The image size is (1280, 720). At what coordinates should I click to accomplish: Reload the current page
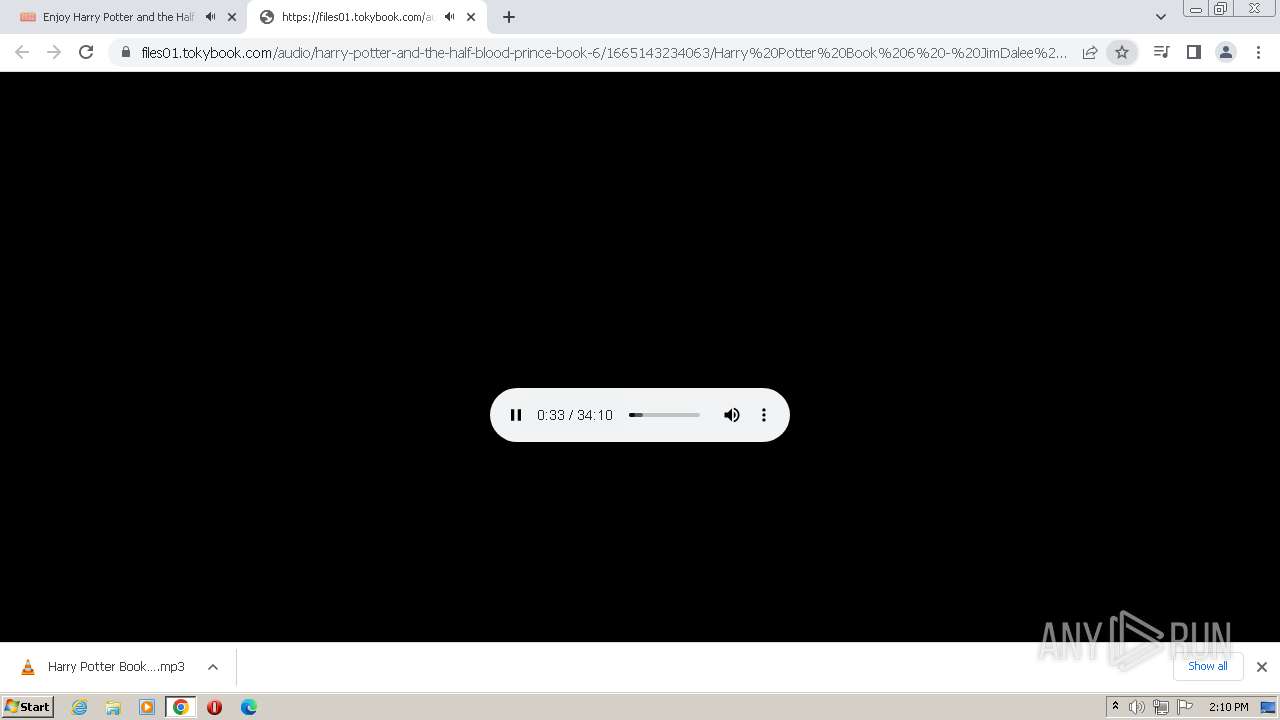[86, 53]
